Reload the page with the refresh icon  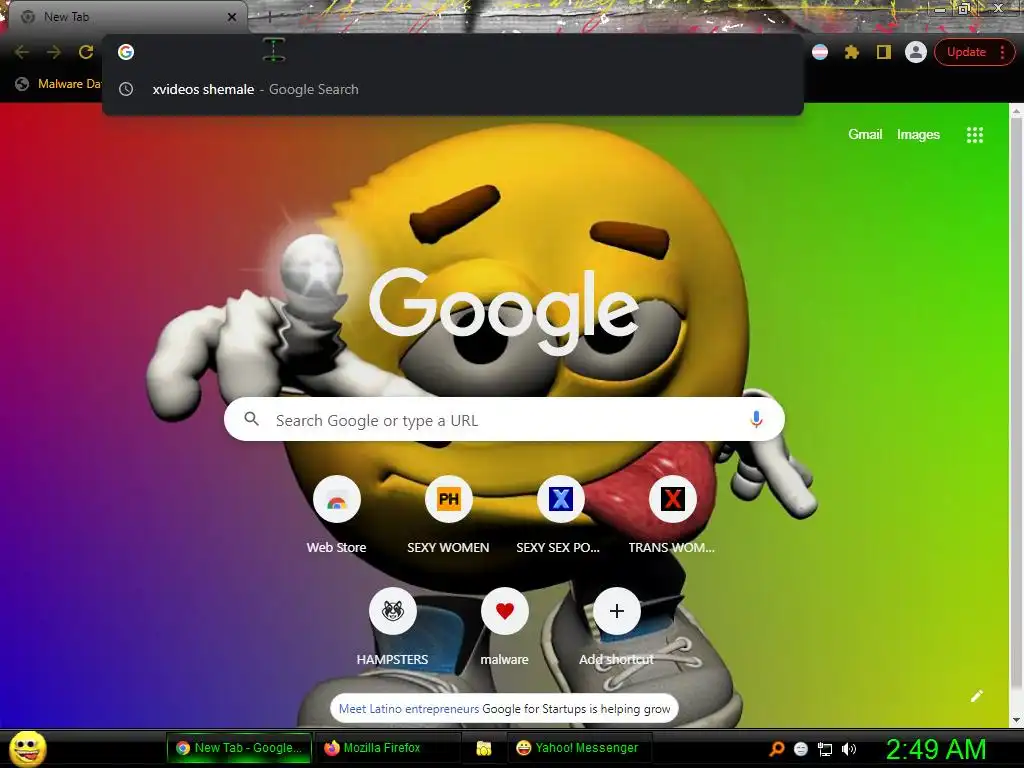(x=86, y=52)
